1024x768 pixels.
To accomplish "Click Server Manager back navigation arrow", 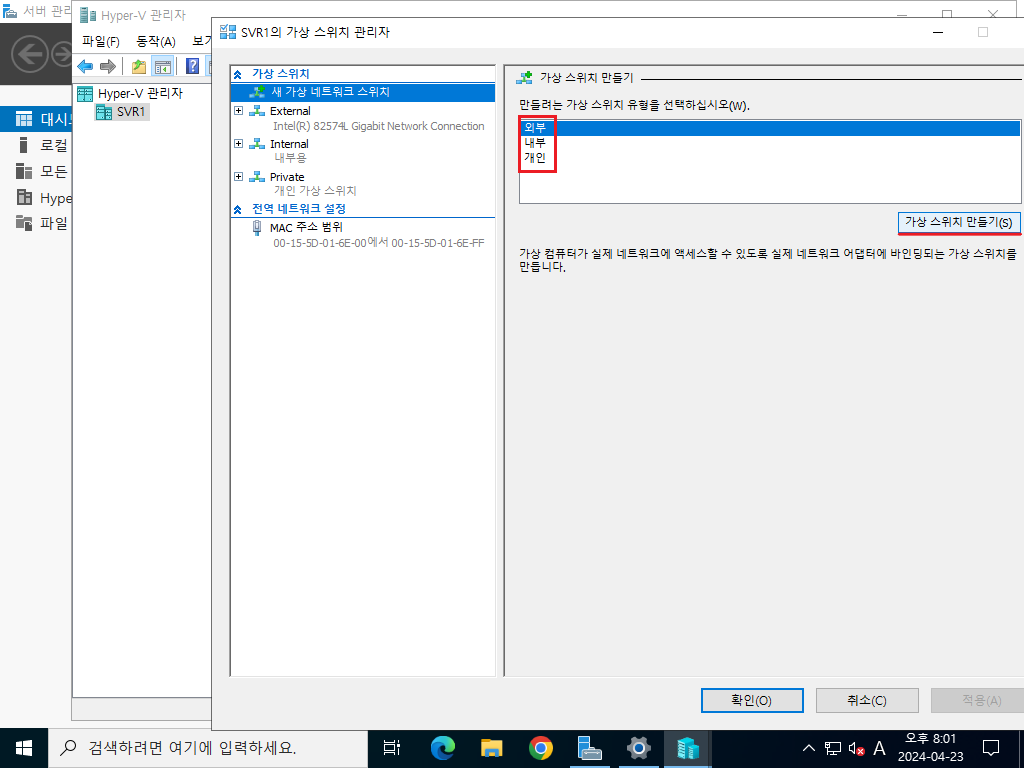I will tap(30, 54).
